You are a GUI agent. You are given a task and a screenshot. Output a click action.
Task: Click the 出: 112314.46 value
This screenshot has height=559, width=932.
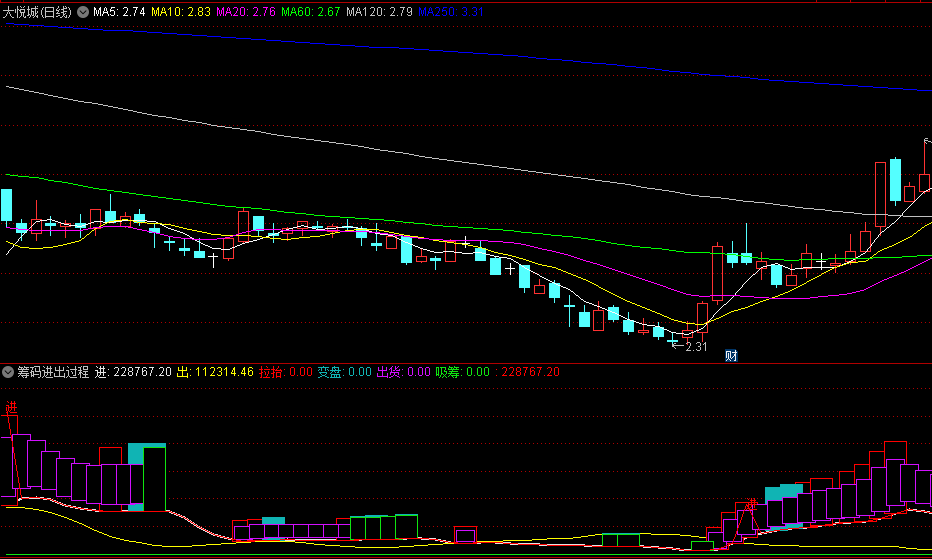pos(215,372)
